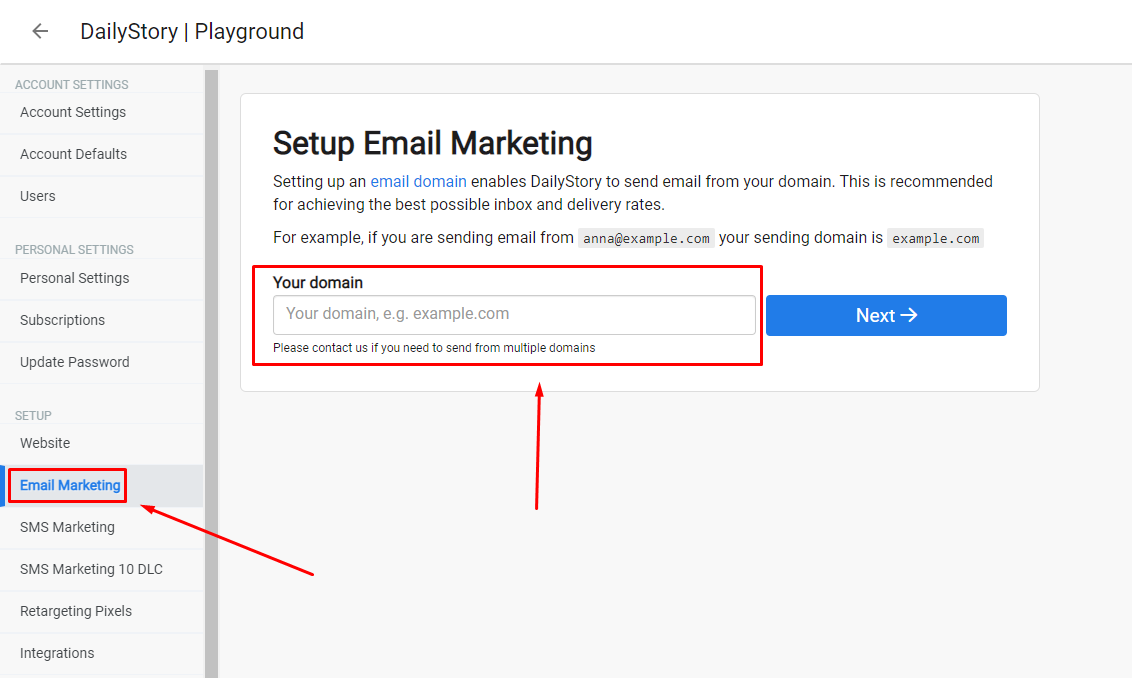Open Account Defaults page
Image resolution: width=1132 pixels, height=678 pixels.
(102, 155)
